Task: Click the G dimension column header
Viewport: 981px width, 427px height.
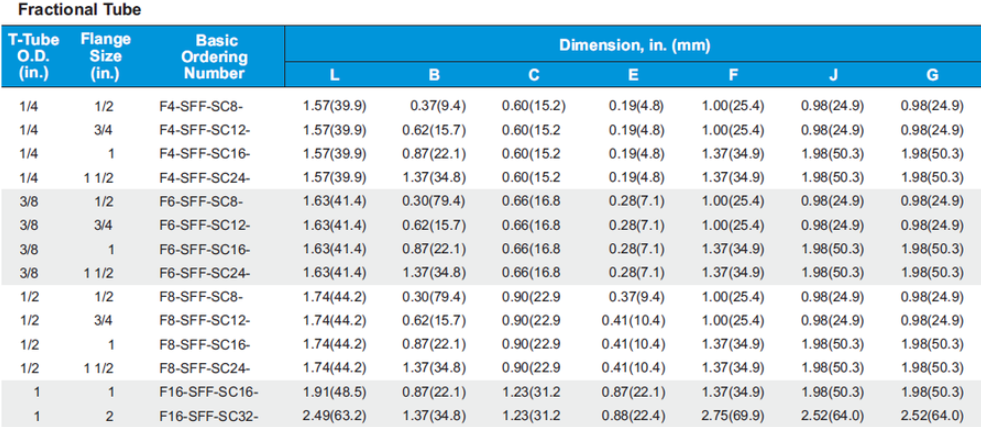Action: [x=932, y=75]
